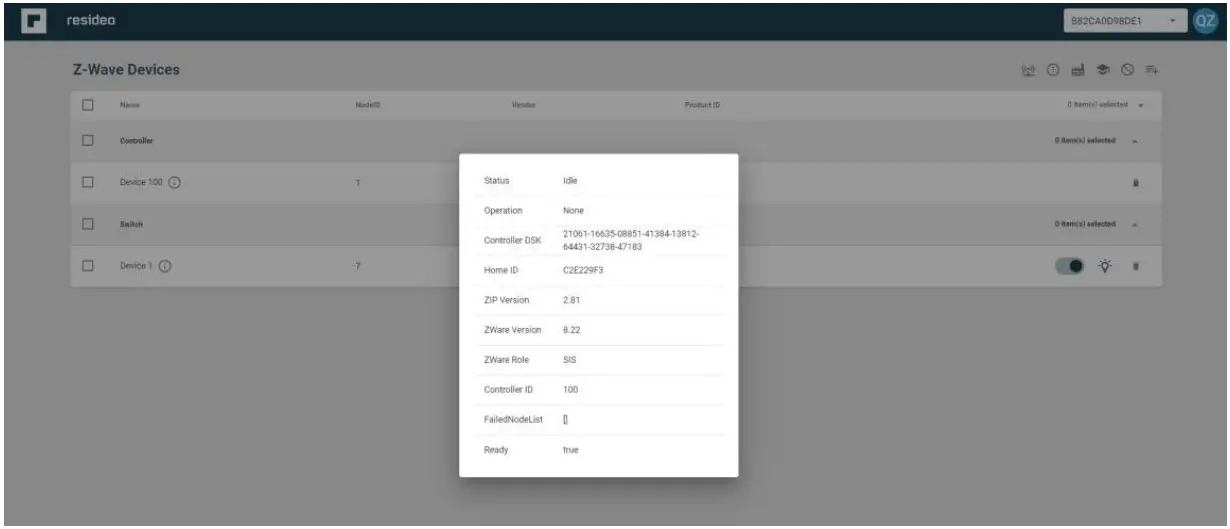This screenshot has width=1230, height=529.
Task: Click the Ready value true
Action: 570,450
